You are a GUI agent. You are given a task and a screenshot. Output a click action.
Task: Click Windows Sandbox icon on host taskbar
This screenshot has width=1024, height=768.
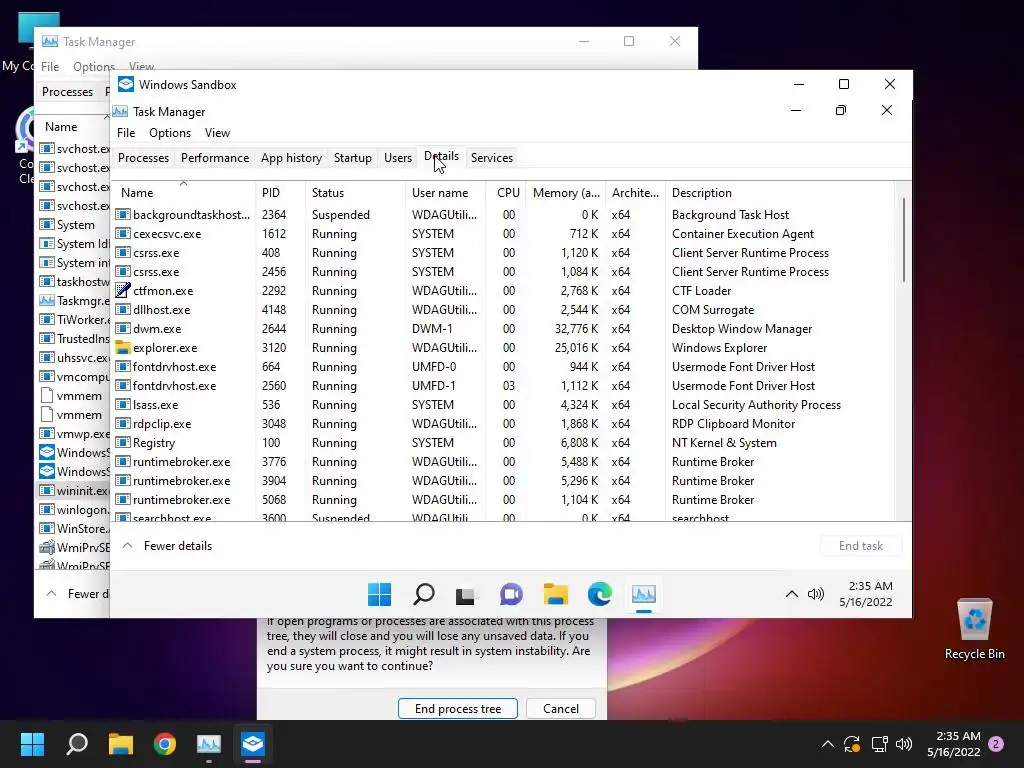coord(253,743)
